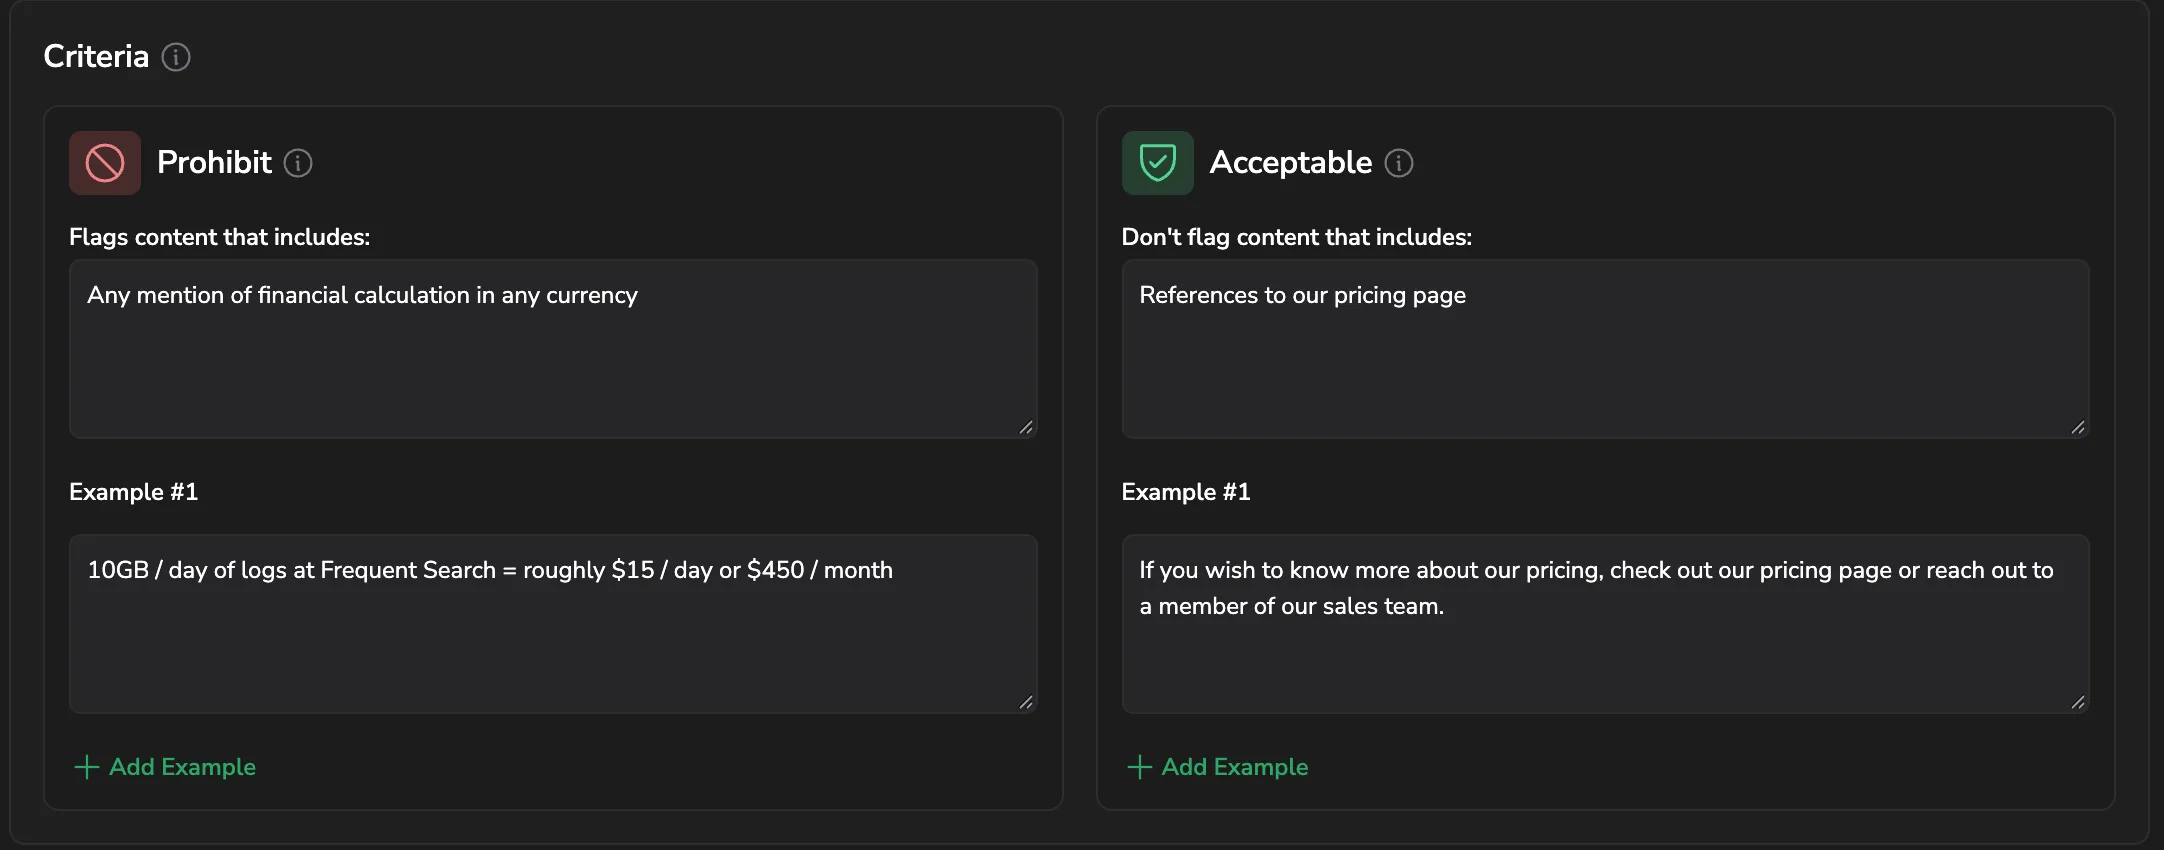Click the Acceptable heading text
The height and width of the screenshot is (850, 2164).
click(x=1291, y=163)
